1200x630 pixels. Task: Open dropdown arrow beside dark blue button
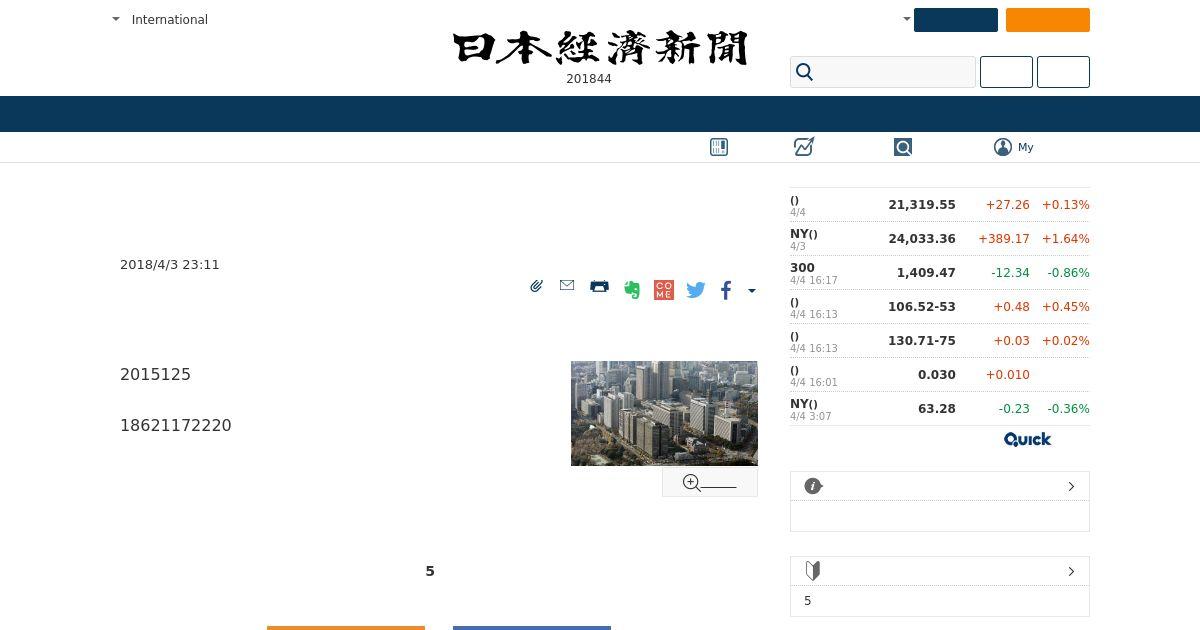click(907, 19)
